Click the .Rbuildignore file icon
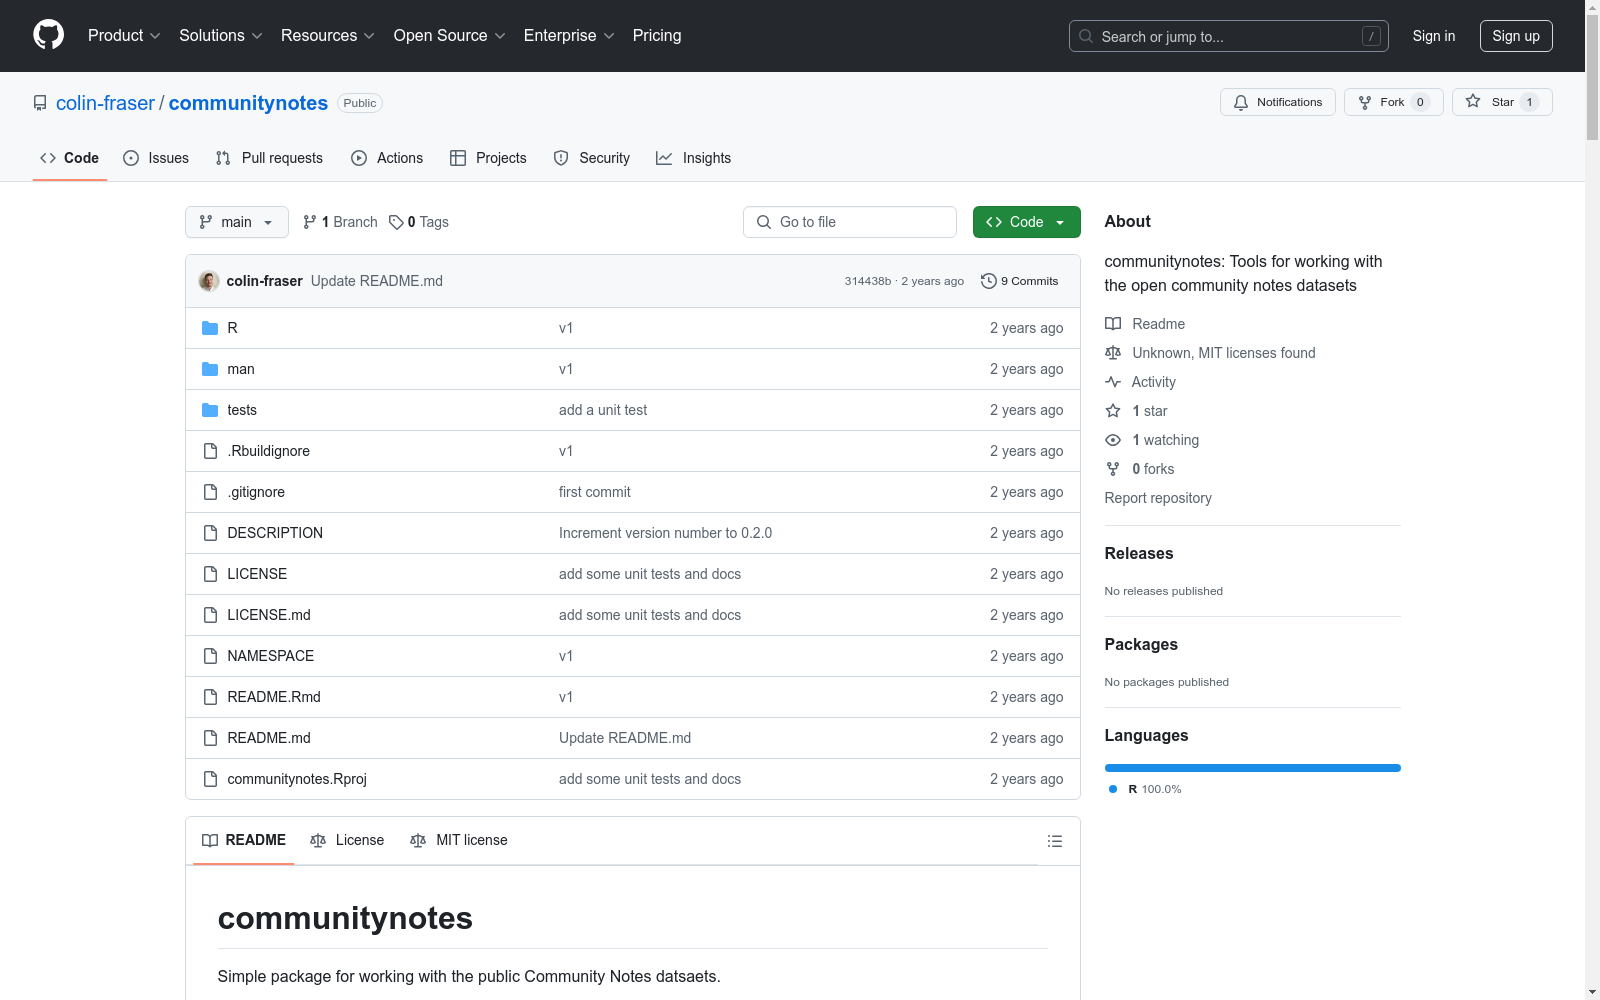 pos(210,451)
